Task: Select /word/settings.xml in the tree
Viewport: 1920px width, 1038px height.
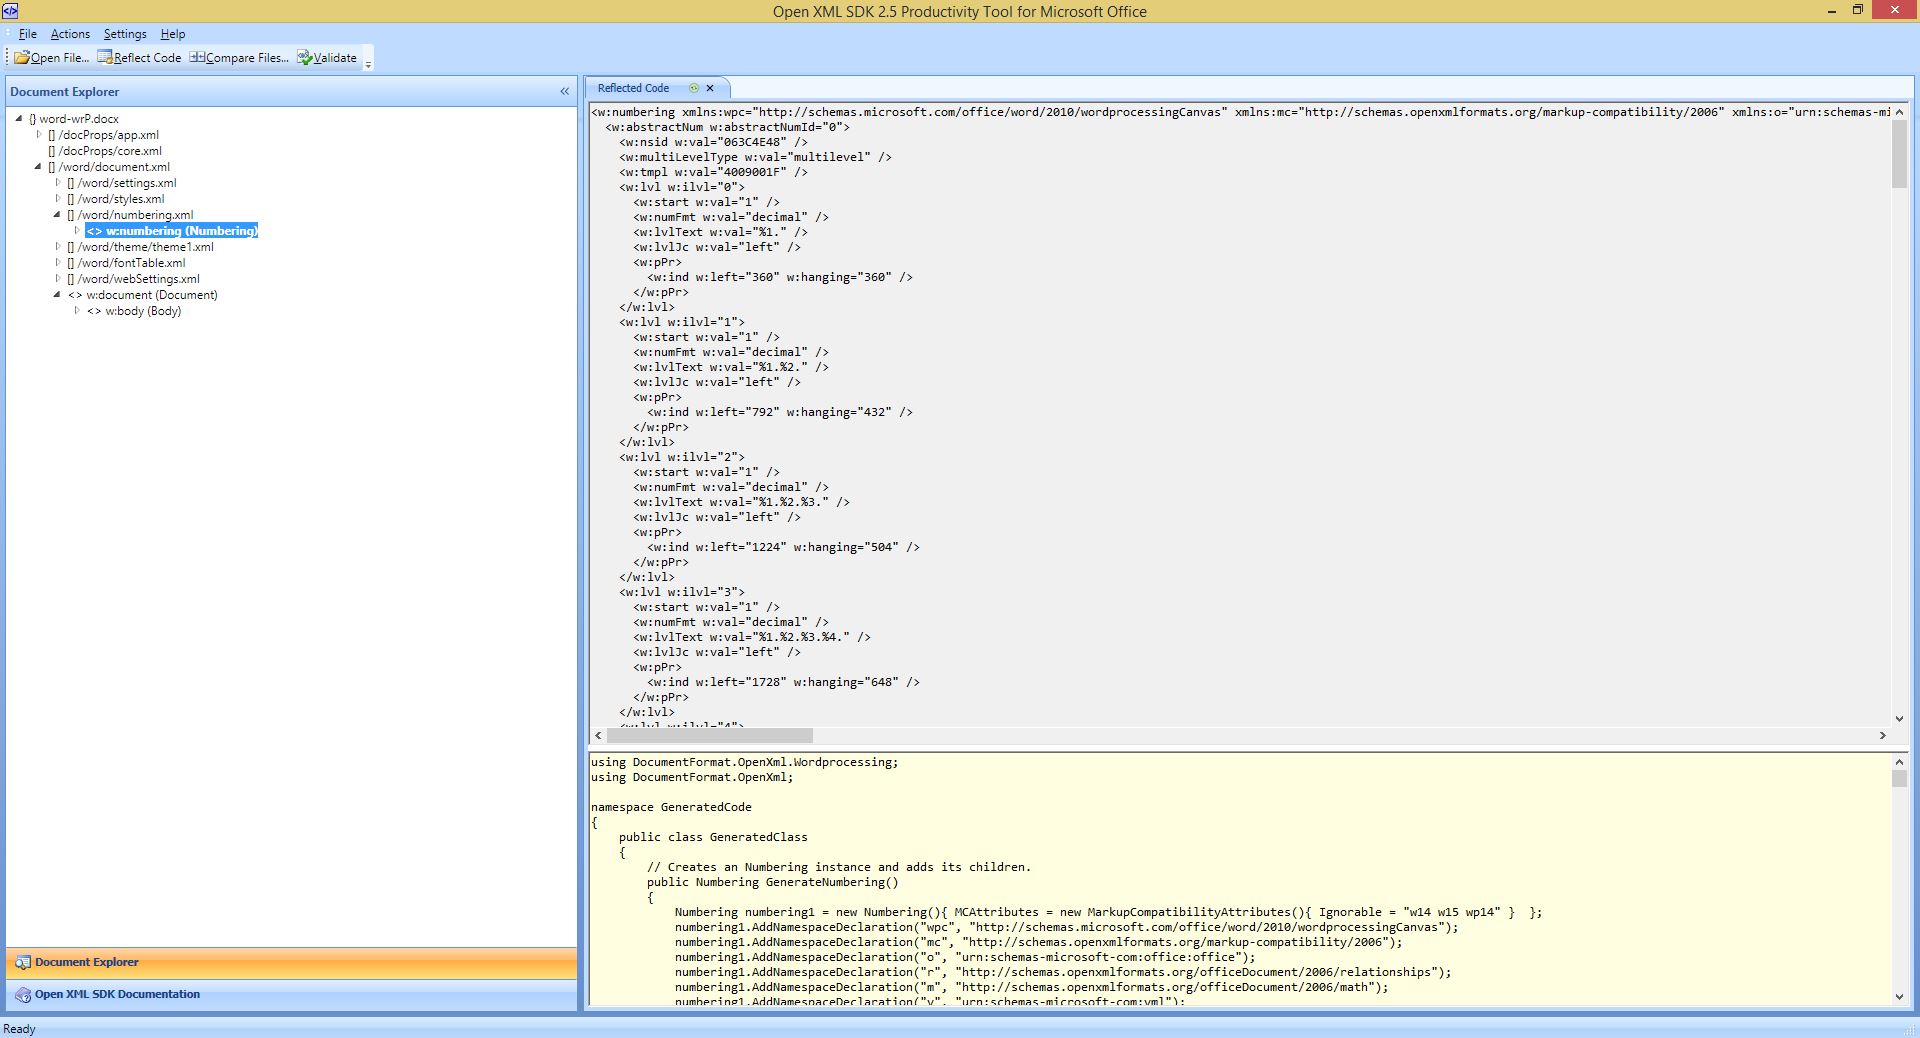Action: point(122,183)
